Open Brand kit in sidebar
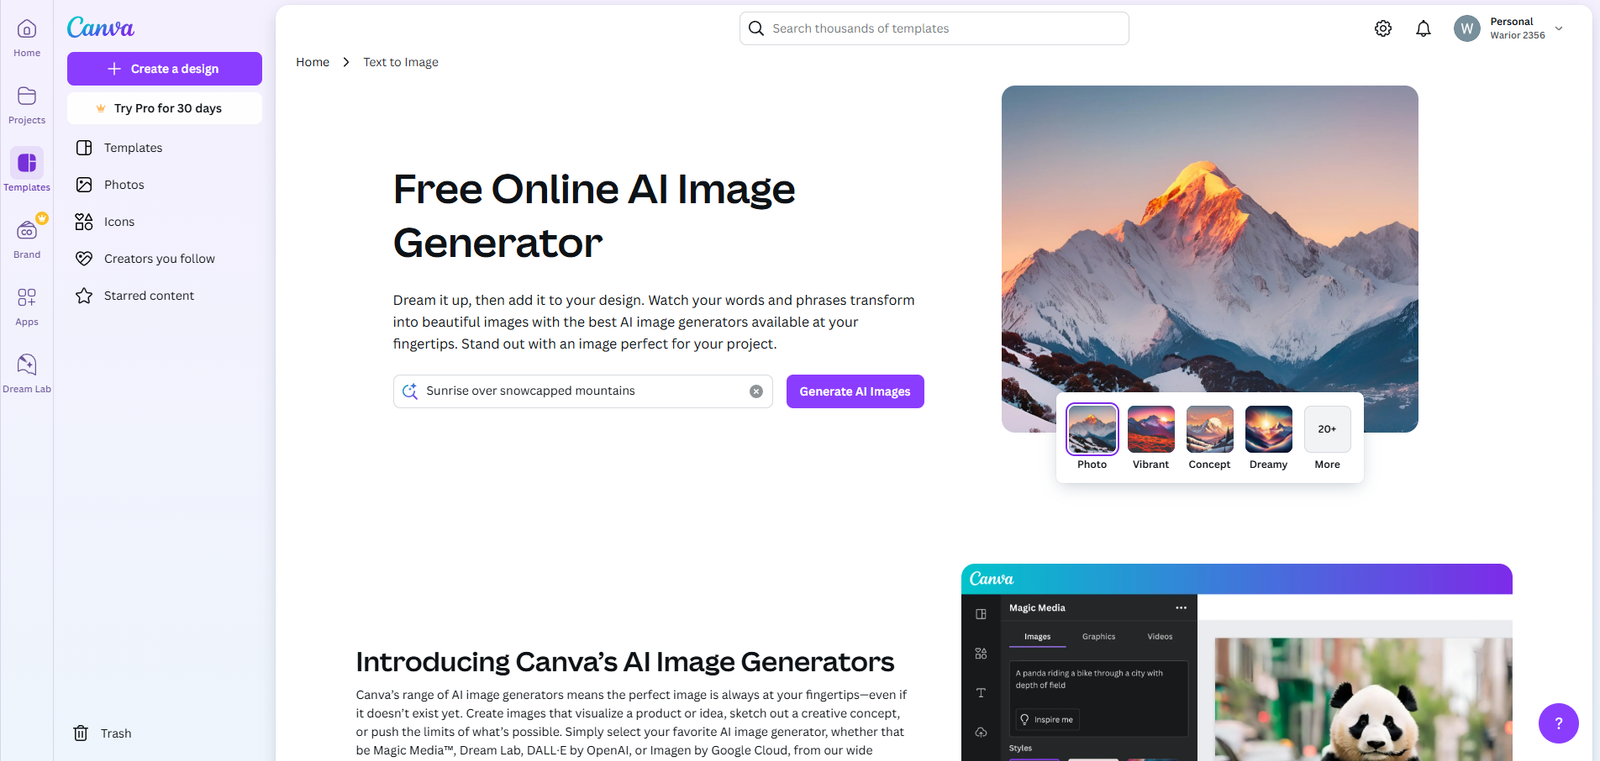This screenshot has height=761, width=1600. click(x=27, y=238)
